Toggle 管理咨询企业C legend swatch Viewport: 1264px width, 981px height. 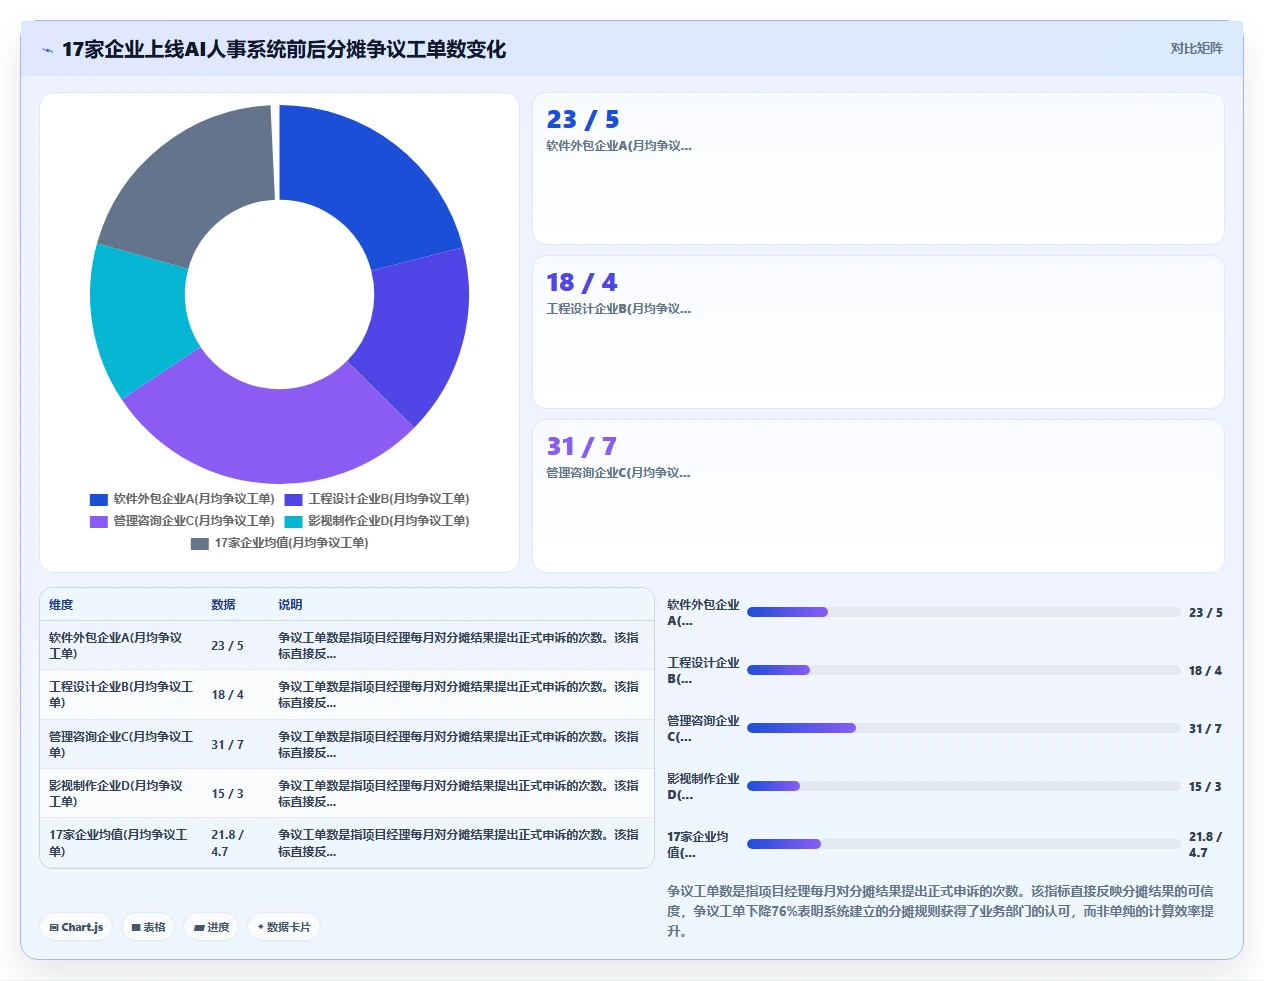tap(98, 521)
